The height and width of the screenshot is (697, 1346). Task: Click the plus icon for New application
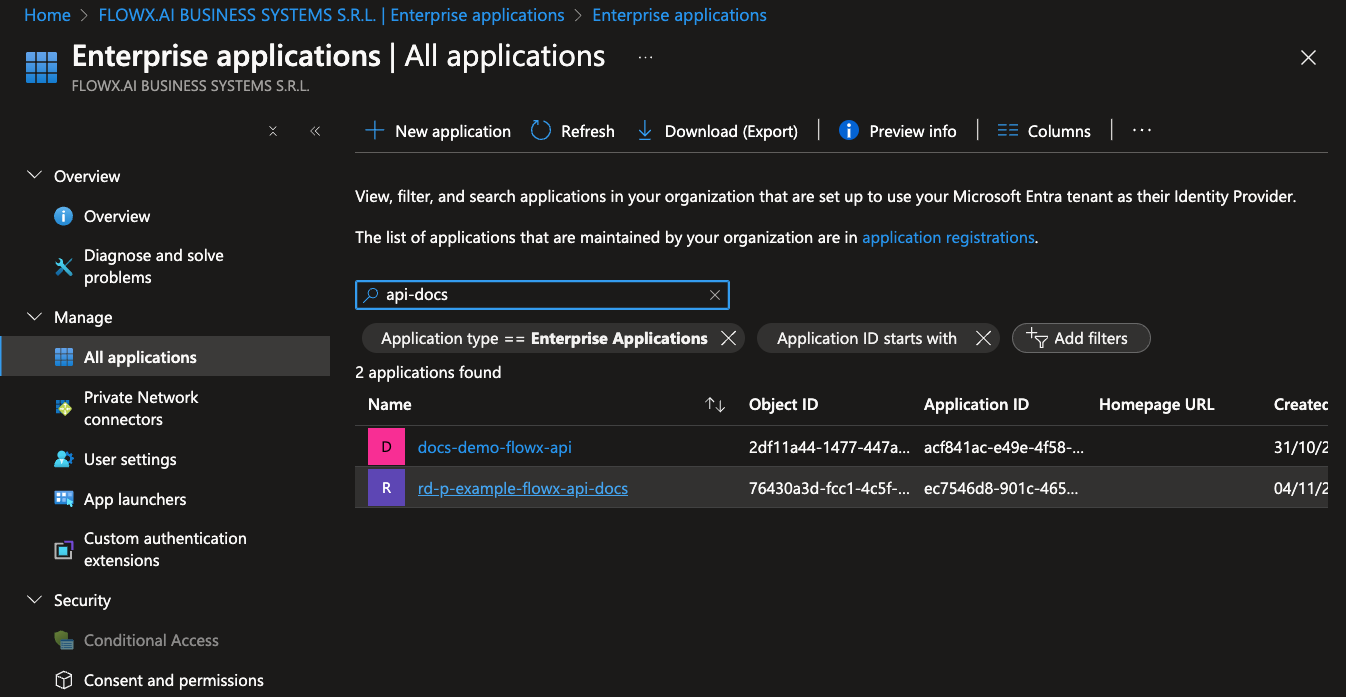click(x=374, y=131)
